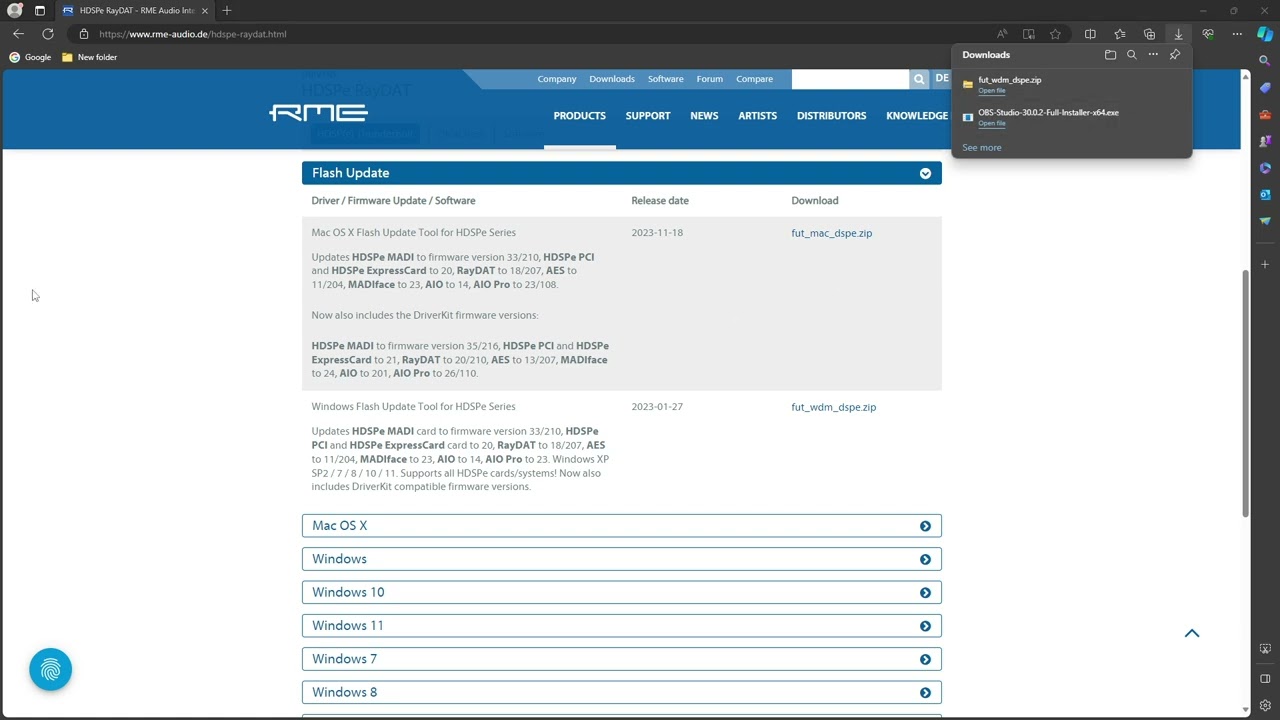Open Browser essentials heart icon
This screenshot has height=720, width=1280.
[x=1208, y=34]
